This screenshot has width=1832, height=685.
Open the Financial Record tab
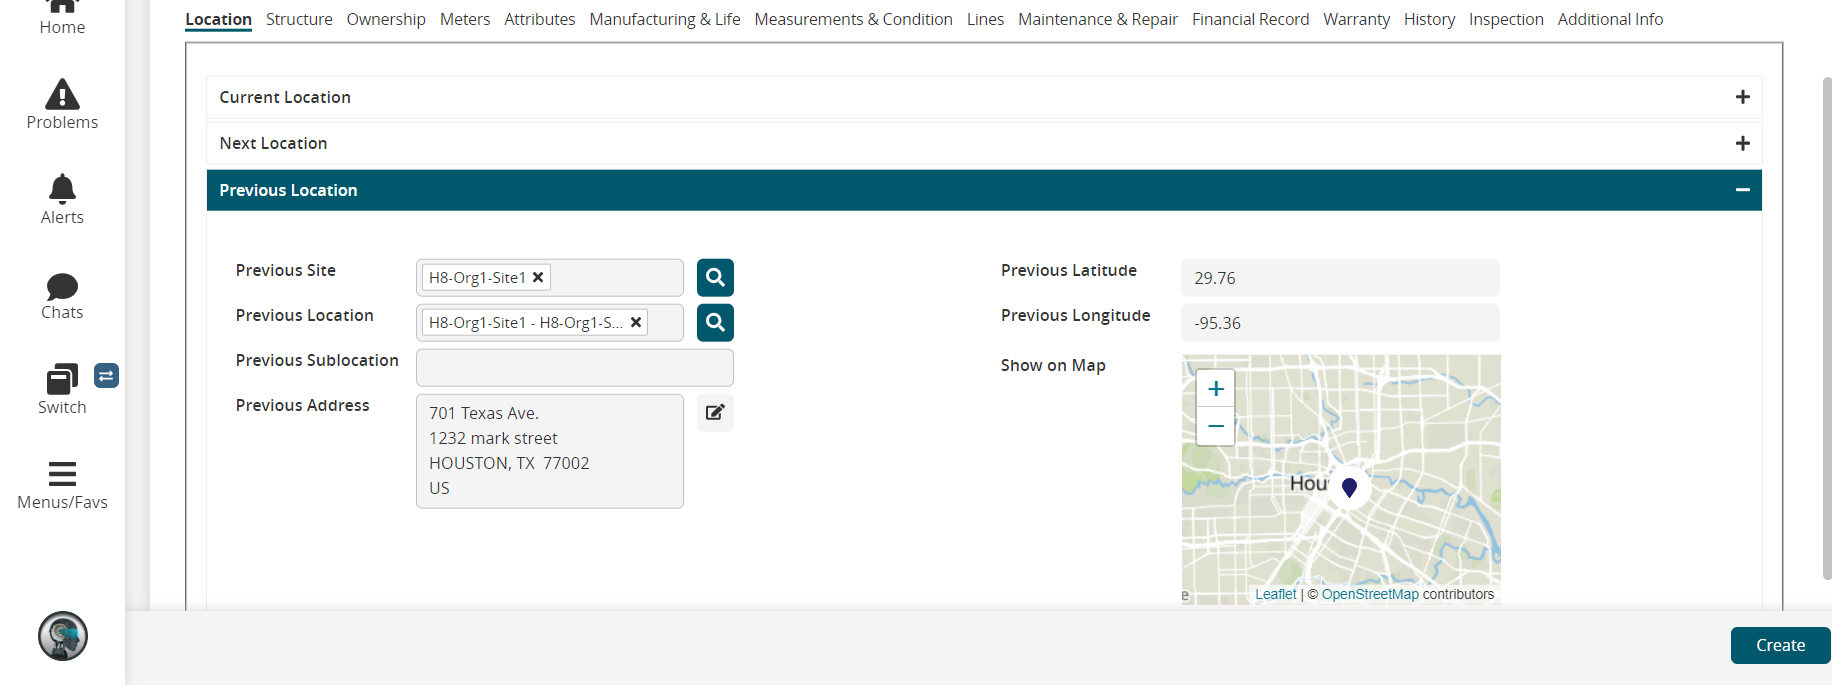tap(1250, 19)
